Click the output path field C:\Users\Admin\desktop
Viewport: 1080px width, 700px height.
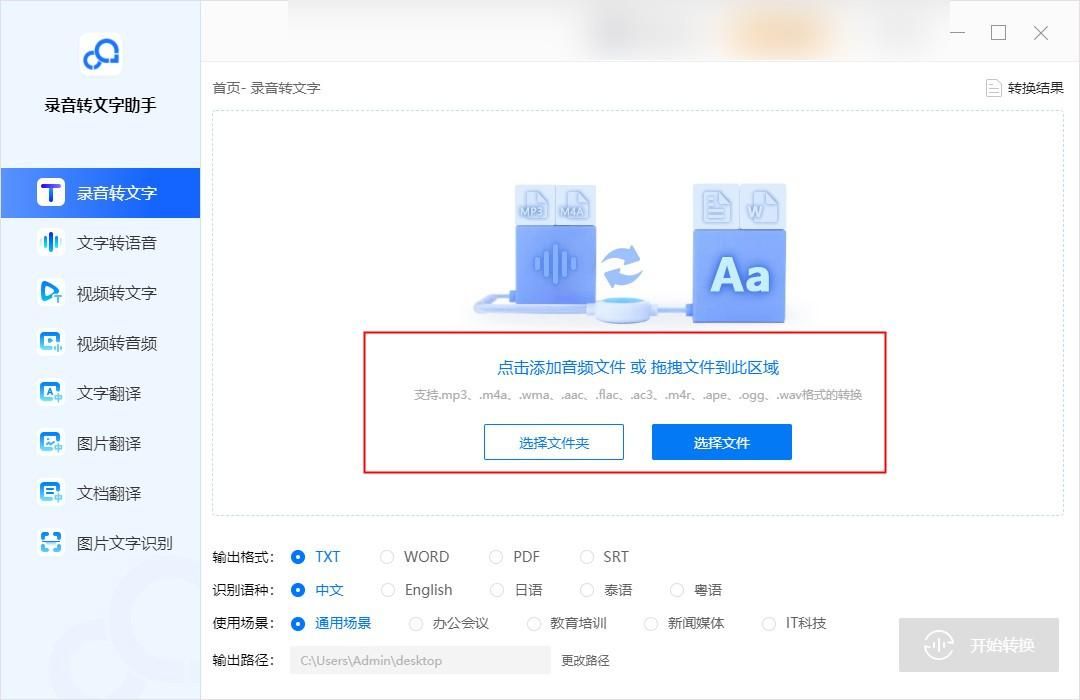[419, 660]
